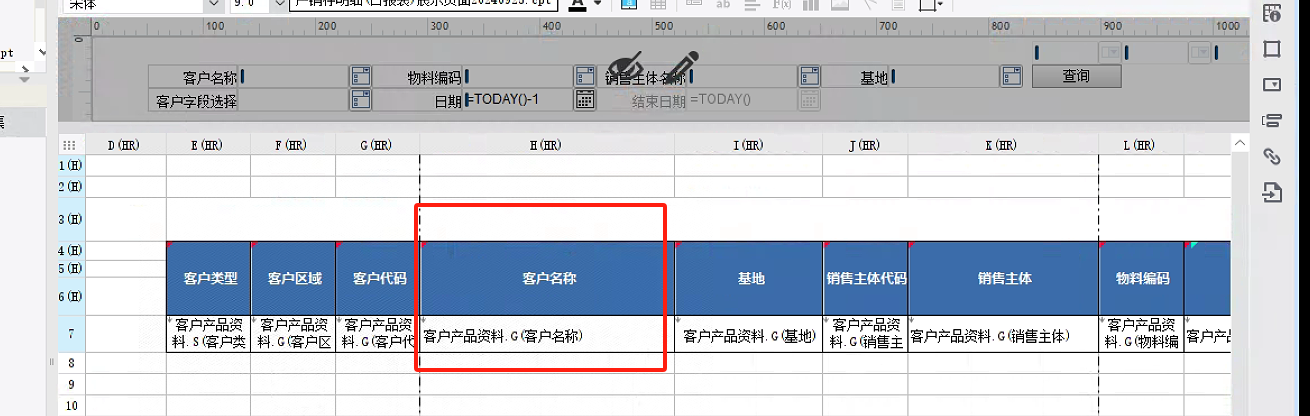Open the export arrow icon in right sidebar
The height and width of the screenshot is (416, 1310).
coord(1272,193)
